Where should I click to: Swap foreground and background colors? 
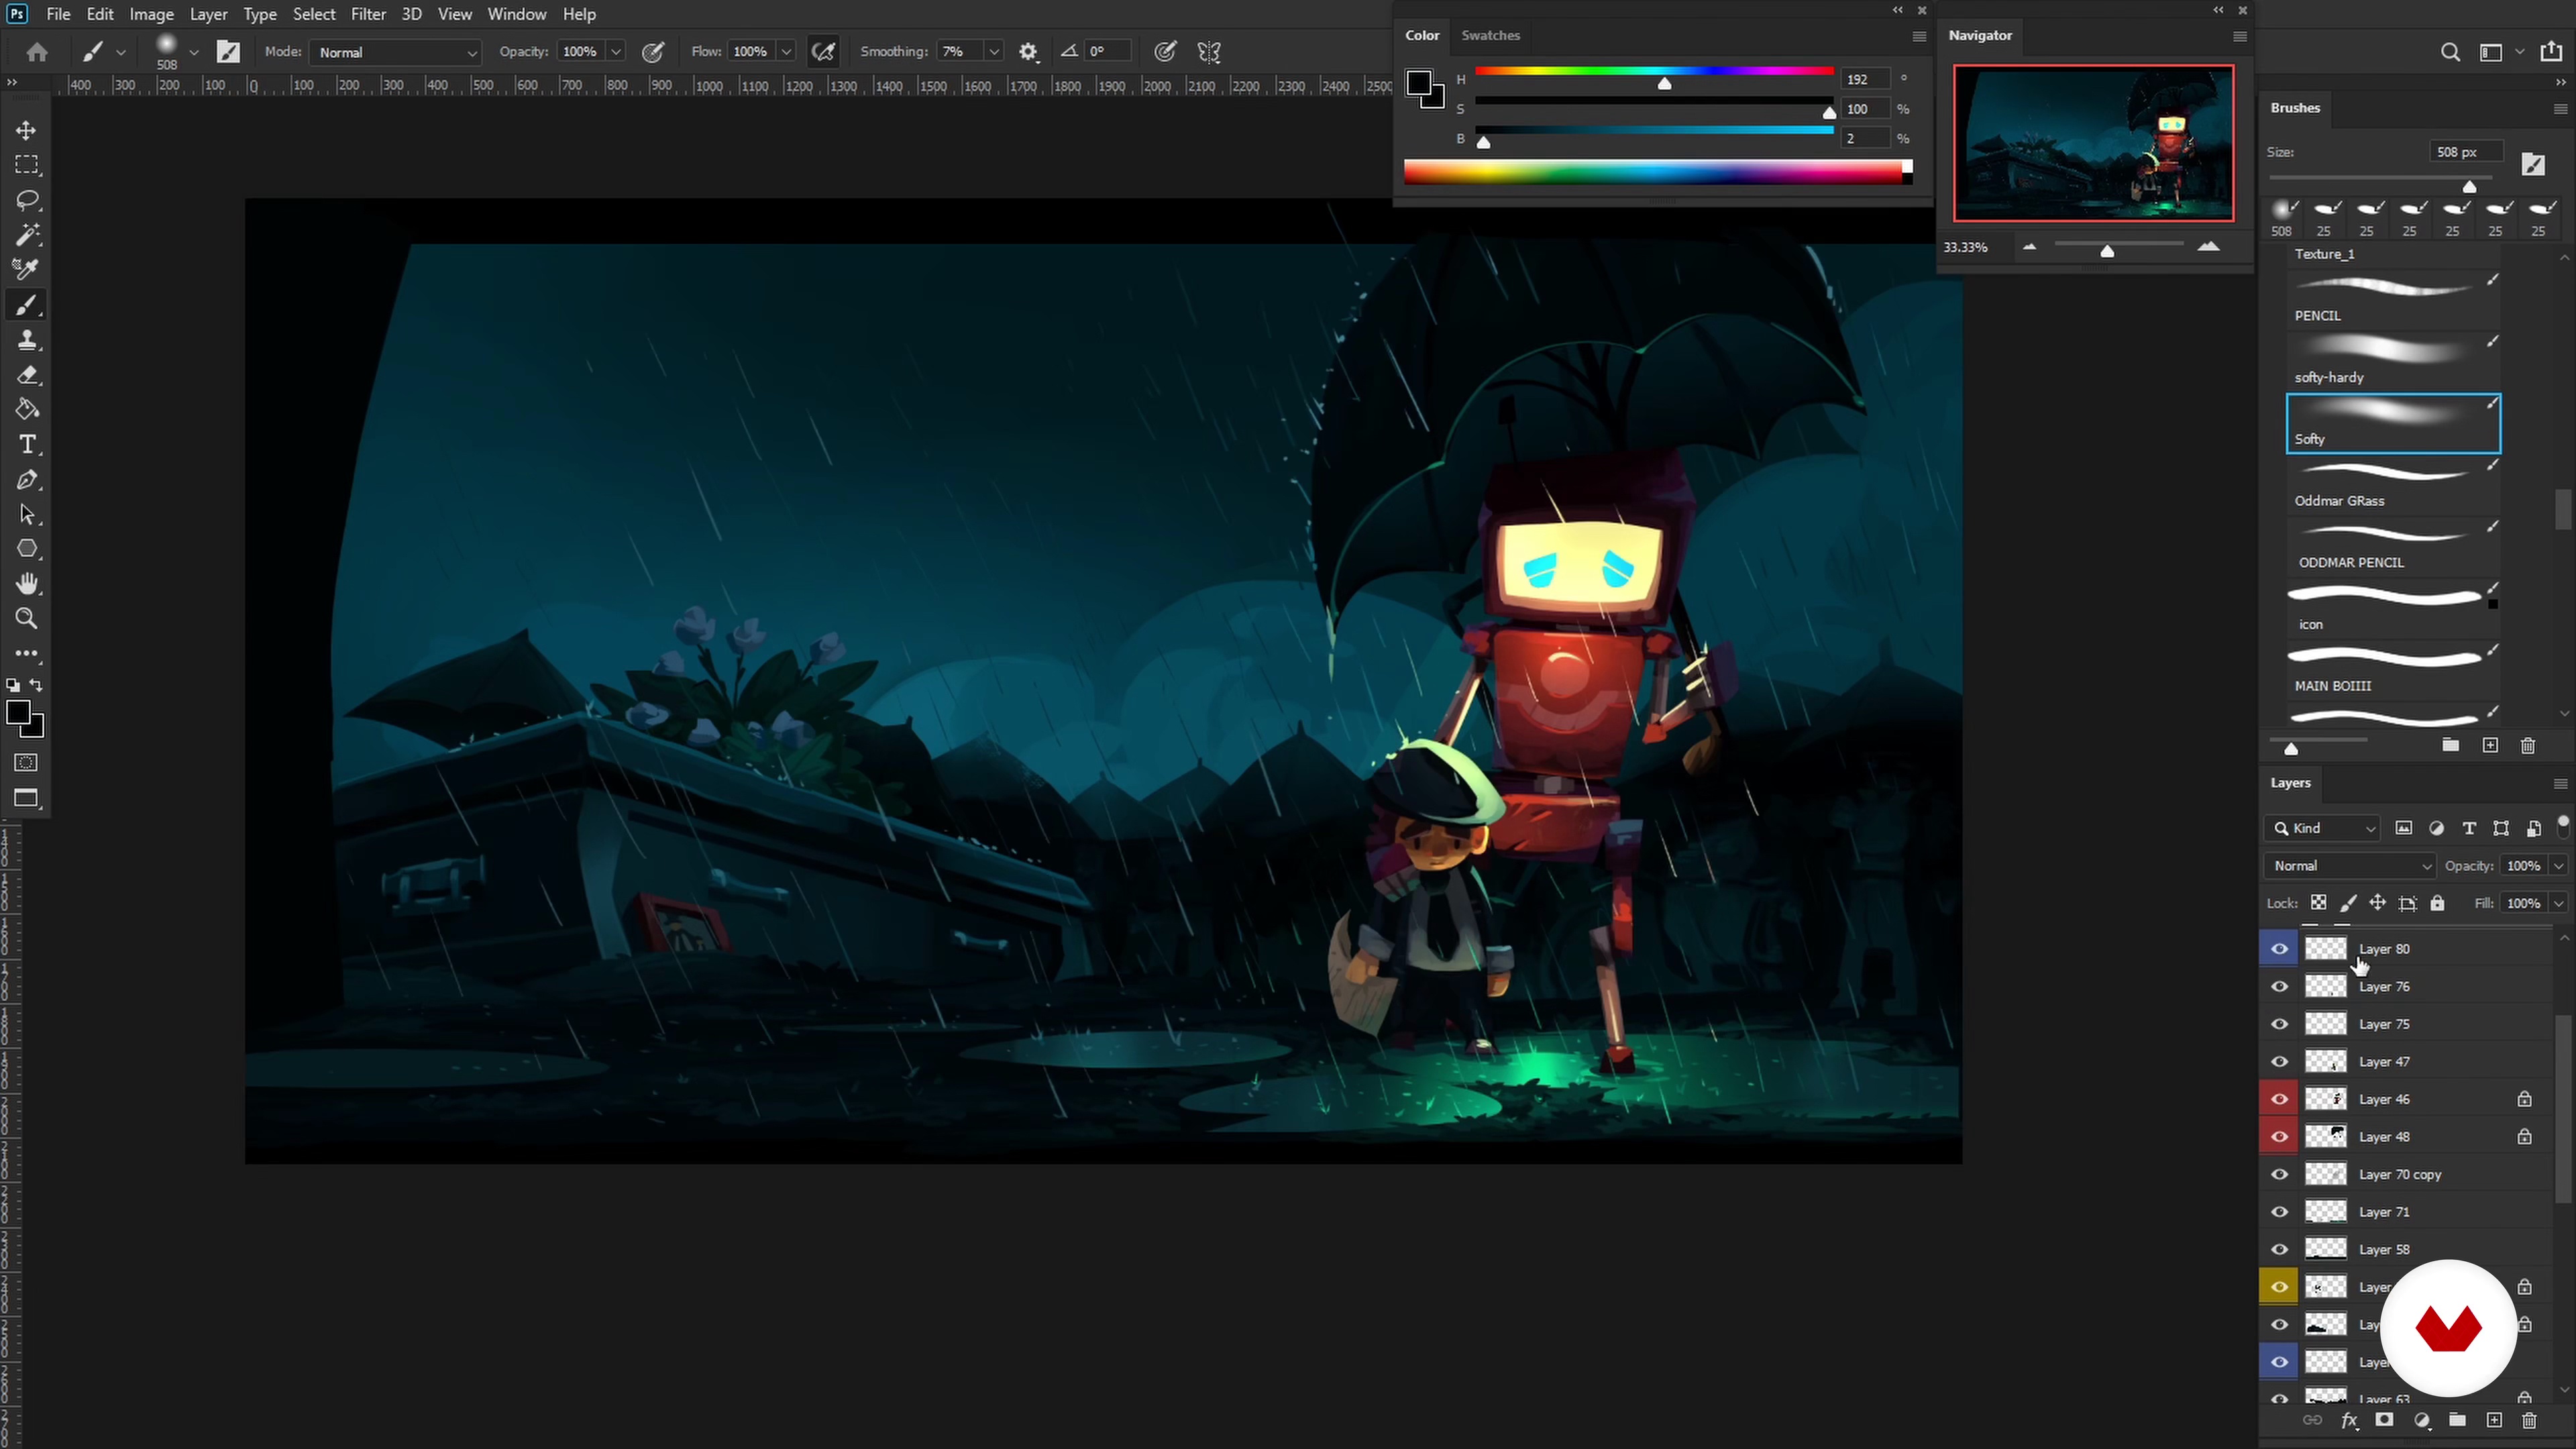pyautogui.click(x=36, y=685)
